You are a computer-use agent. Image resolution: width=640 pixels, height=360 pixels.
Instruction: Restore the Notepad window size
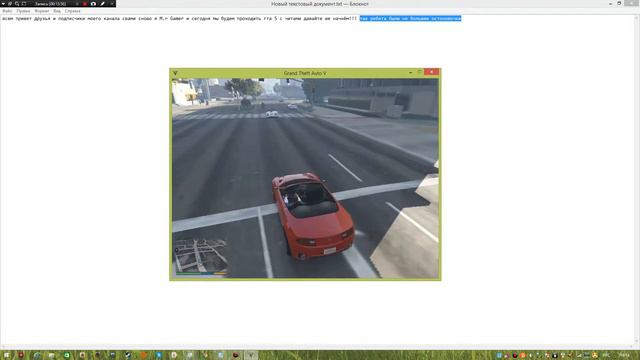coord(619,3)
